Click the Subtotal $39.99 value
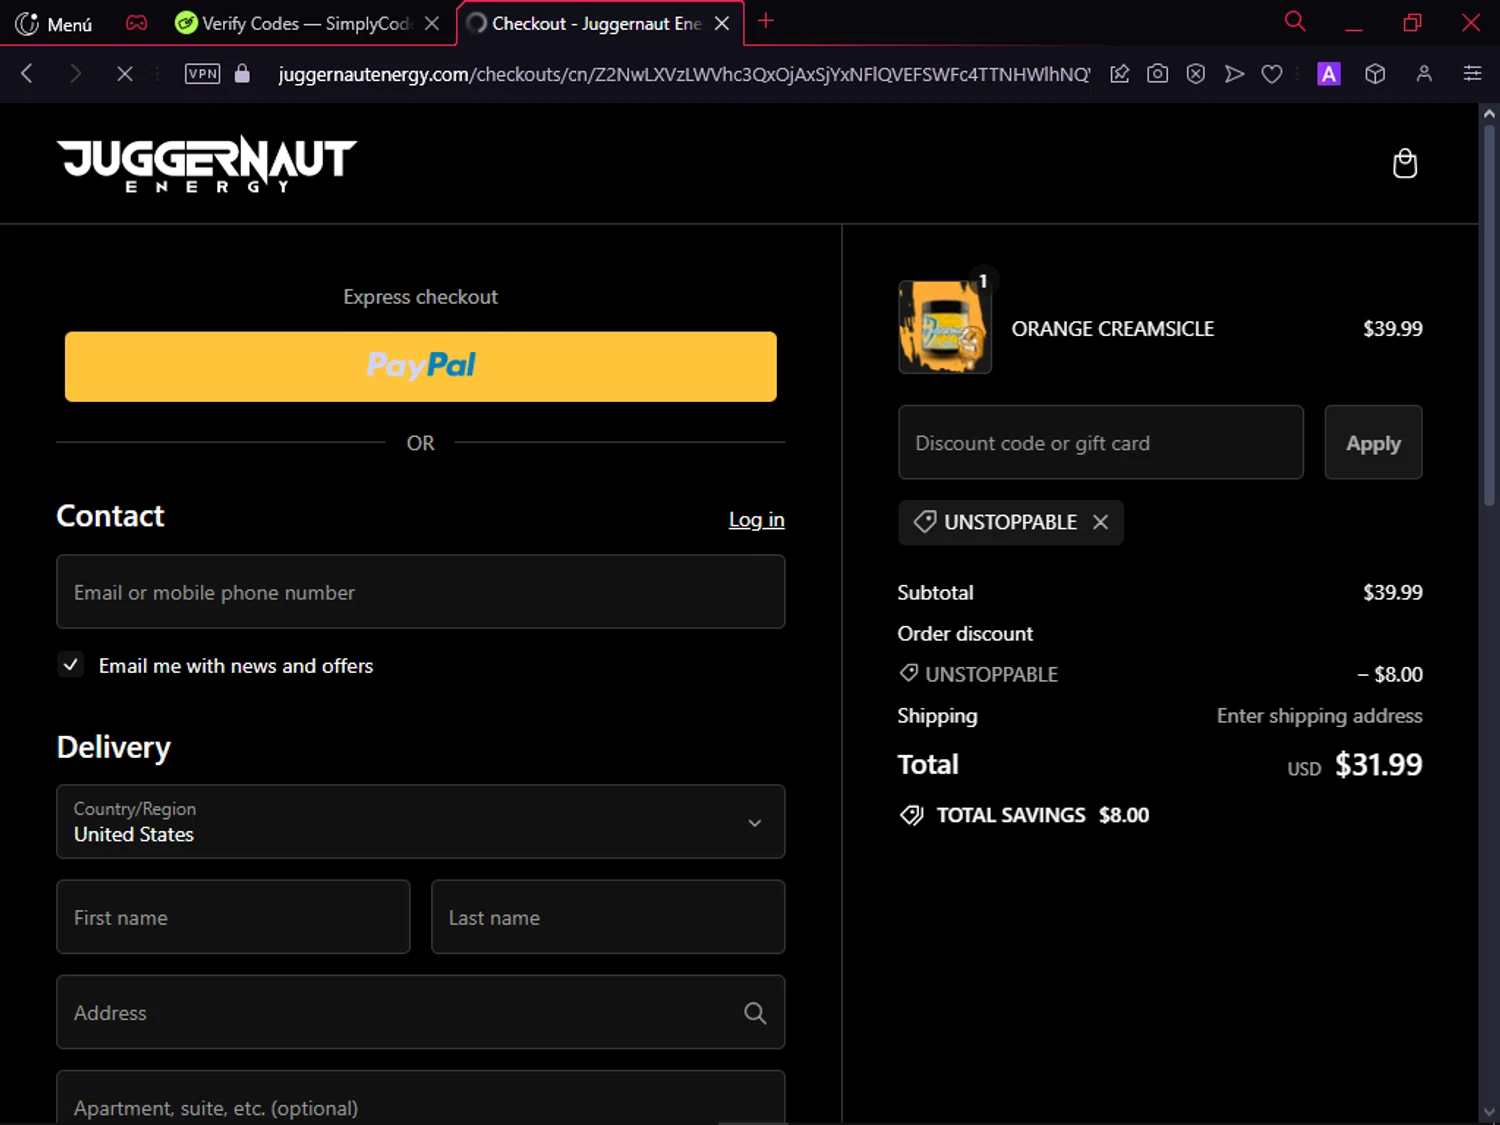 1392,592
